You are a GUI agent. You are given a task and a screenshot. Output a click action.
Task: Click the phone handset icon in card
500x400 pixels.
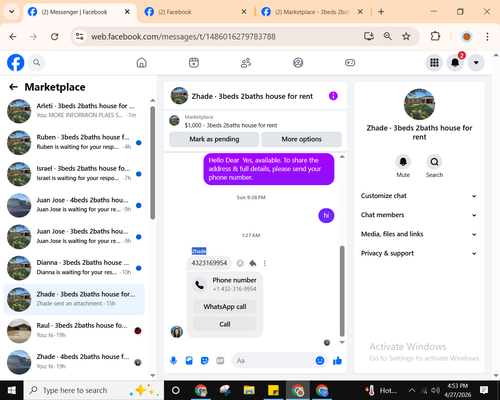pyautogui.click(x=199, y=285)
